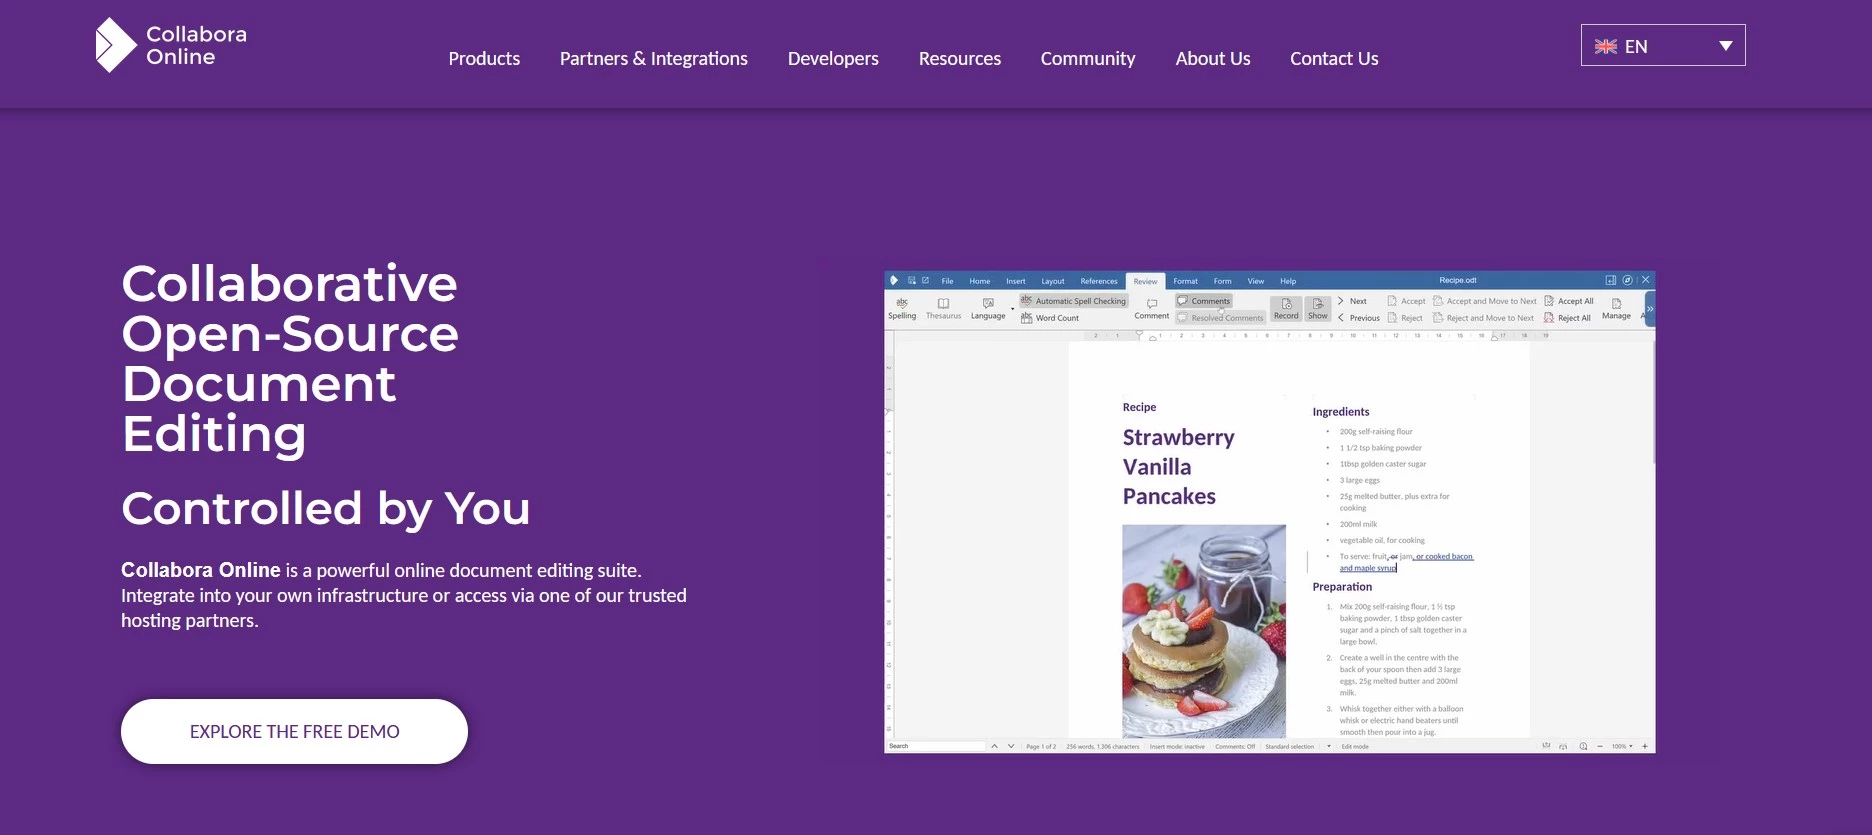Open the EN language selector dropdown
Viewport: 1872px width, 835px height.
click(x=1663, y=45)
